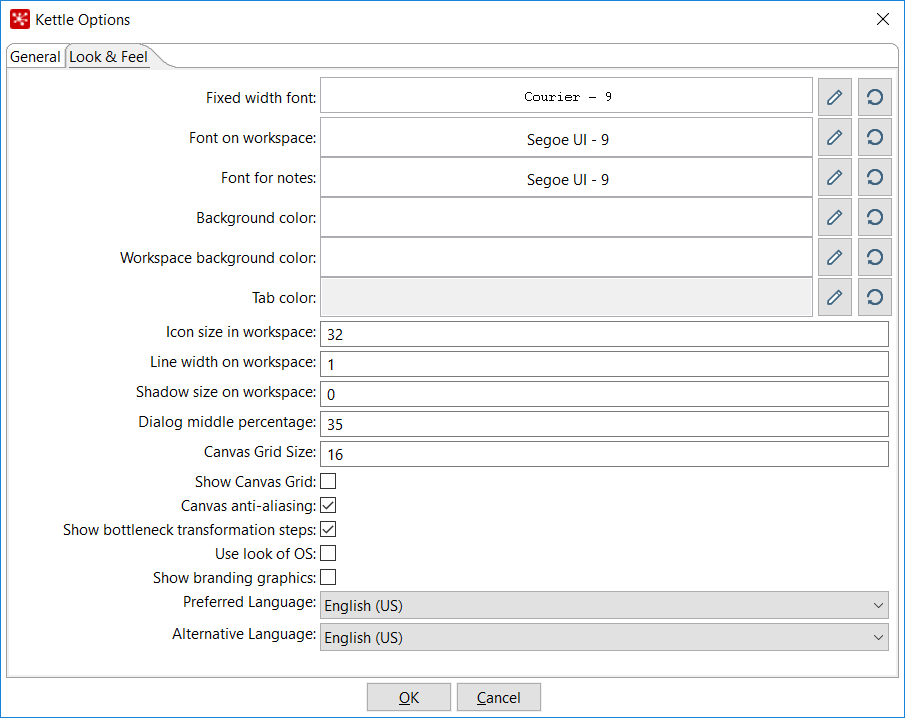
Task: Switch to the General tab
Action: [35, 57]
